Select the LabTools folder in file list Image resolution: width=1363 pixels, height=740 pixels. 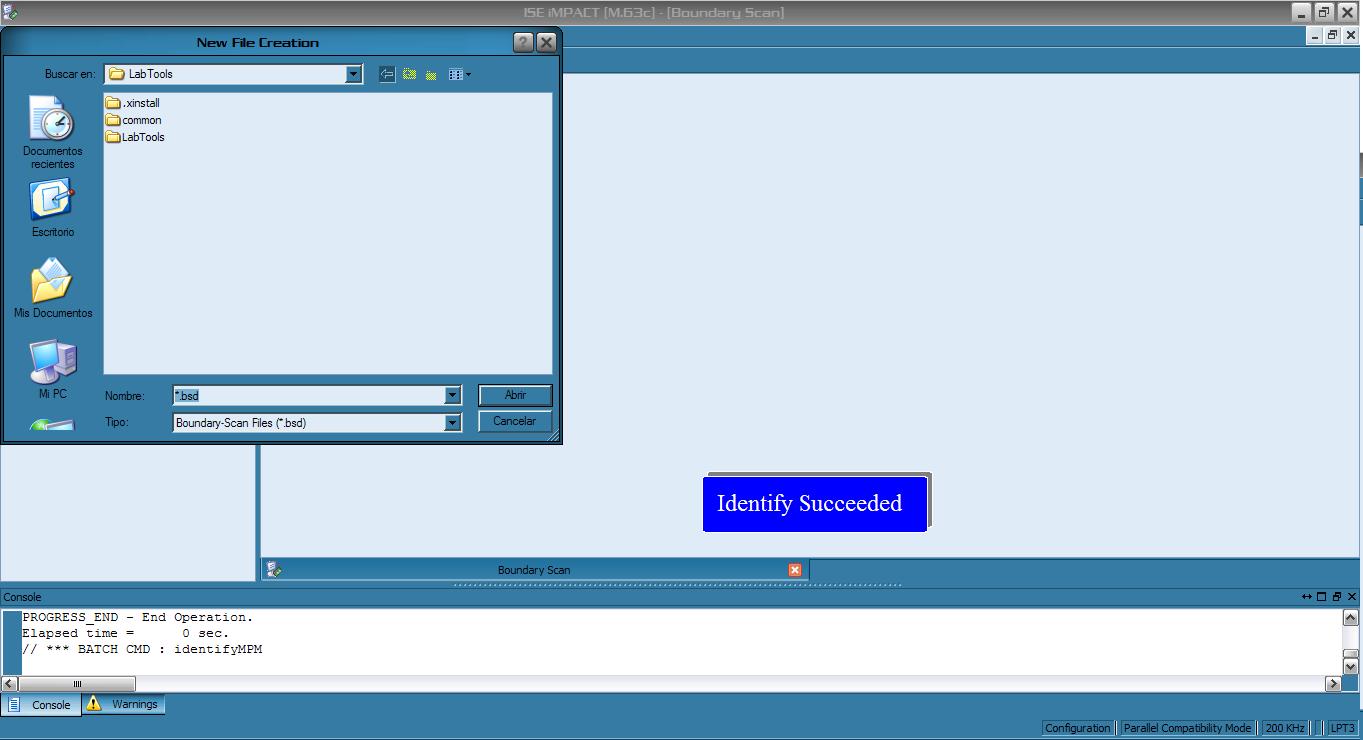tap(136, 137)
